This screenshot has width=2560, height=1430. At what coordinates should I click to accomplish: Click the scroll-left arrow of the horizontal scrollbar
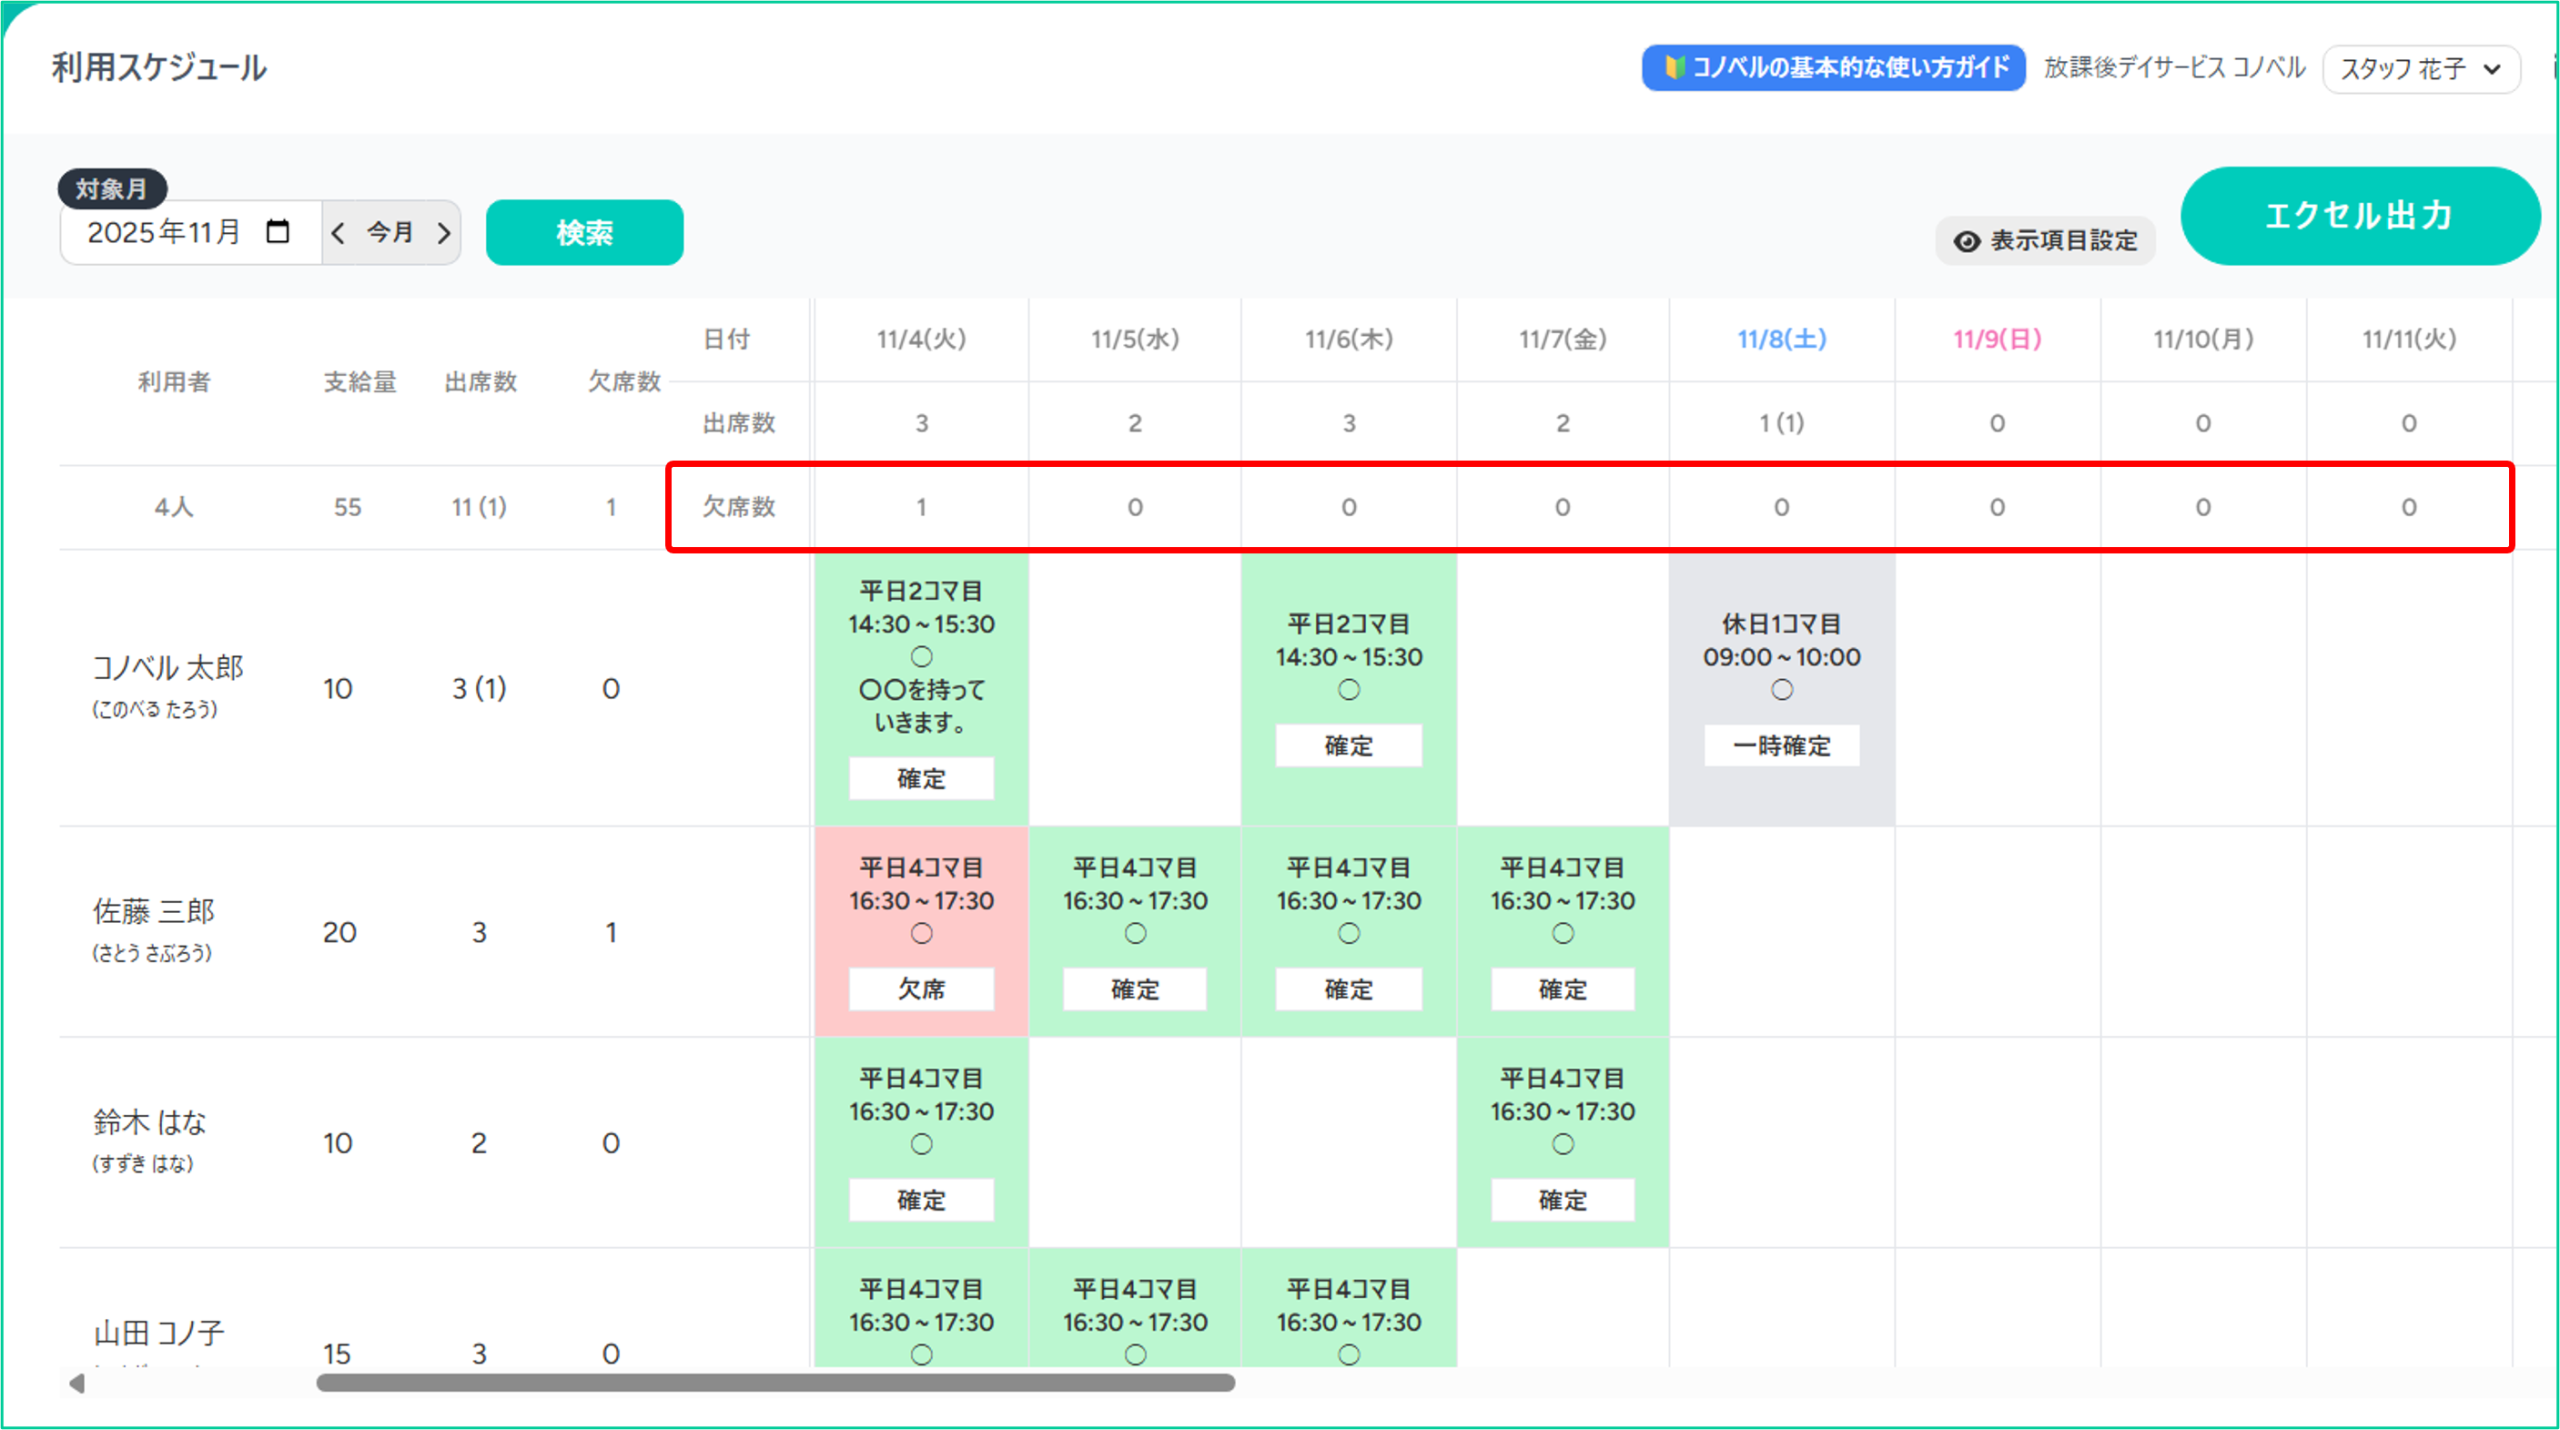click(x=77, y=1383)
